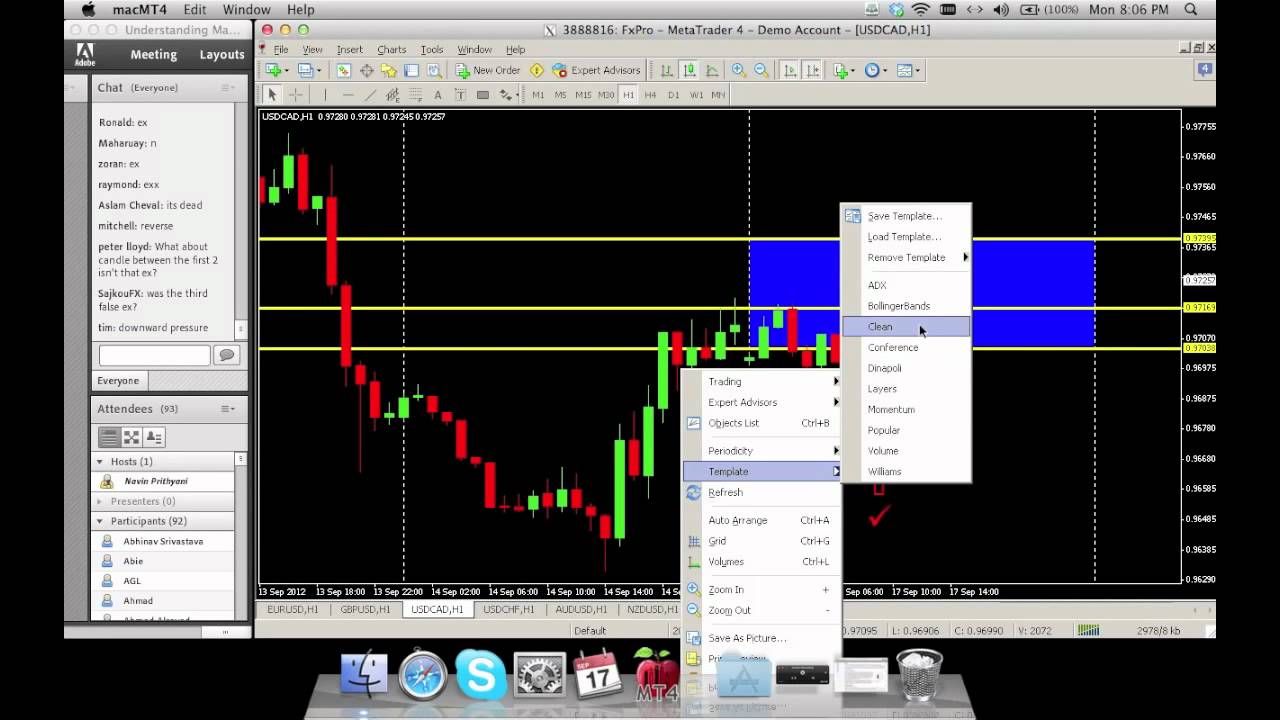This screenshot has height=720, width=1280.
Task: Switch attendees to list view icon
Action: pos(109,437)
